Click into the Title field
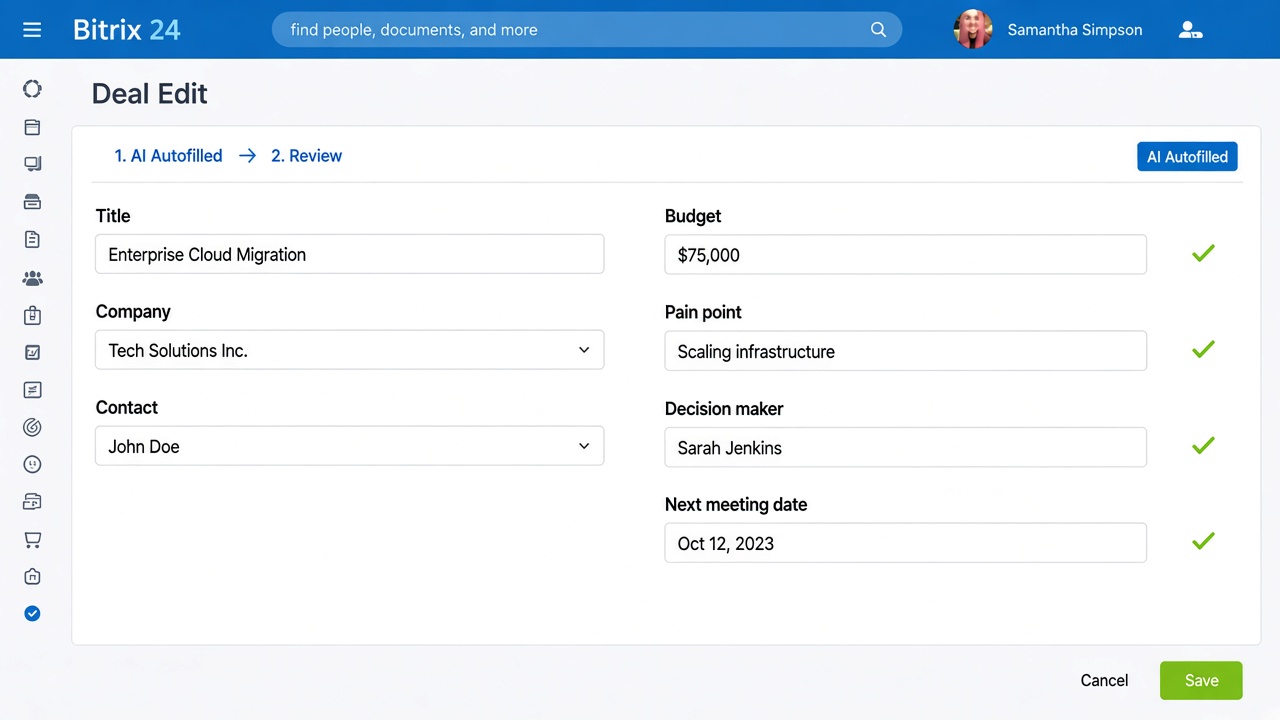This screenshot has width=1280, height=720. pyautogui.click(x=350, y=254)
